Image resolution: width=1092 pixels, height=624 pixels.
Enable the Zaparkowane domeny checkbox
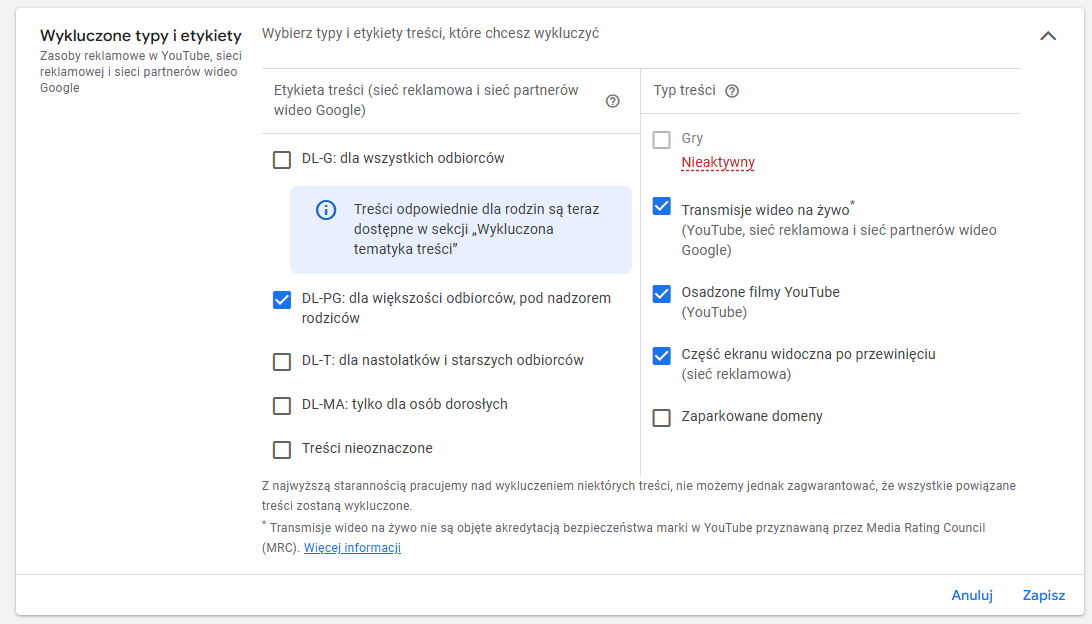[661, 417]
